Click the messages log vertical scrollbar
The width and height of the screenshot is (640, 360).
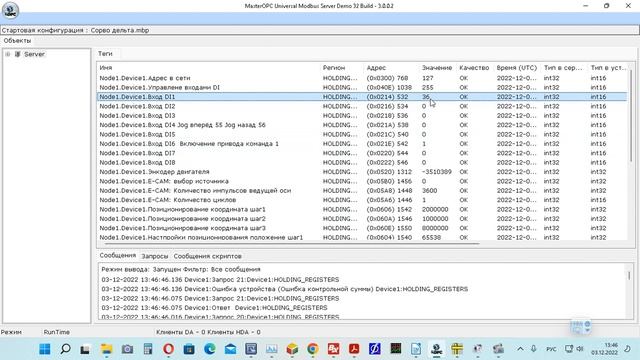[629, 276]
